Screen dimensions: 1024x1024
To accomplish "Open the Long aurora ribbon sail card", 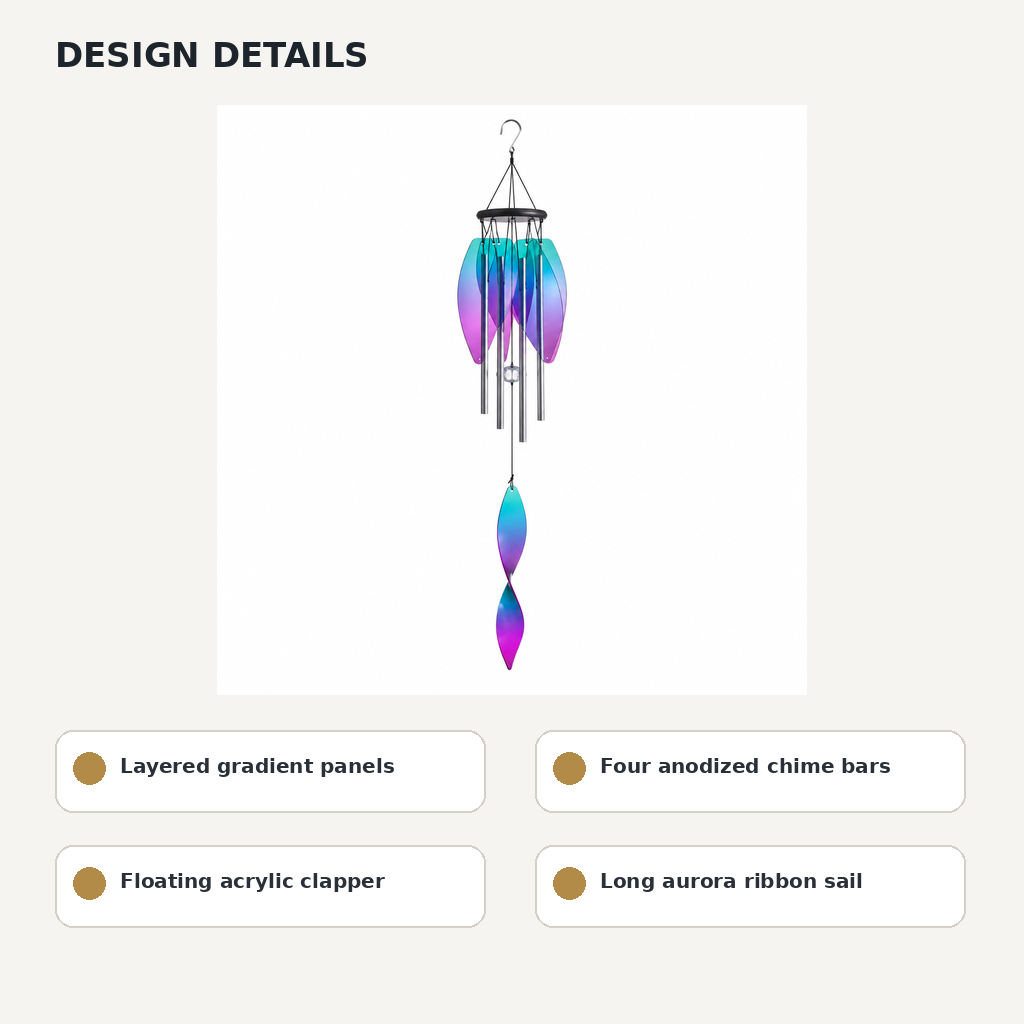I will [750, 886].
